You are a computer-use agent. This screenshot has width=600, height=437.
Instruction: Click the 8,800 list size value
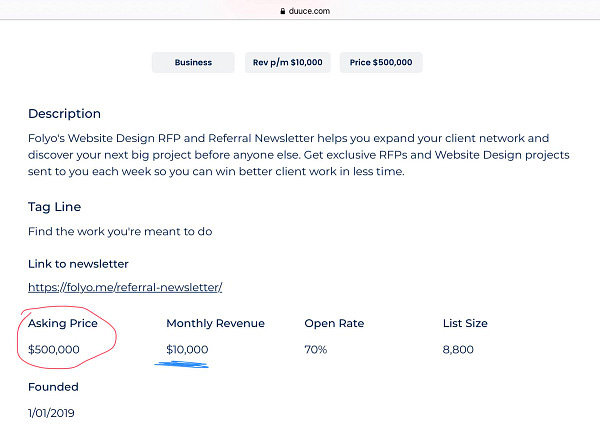458,349
